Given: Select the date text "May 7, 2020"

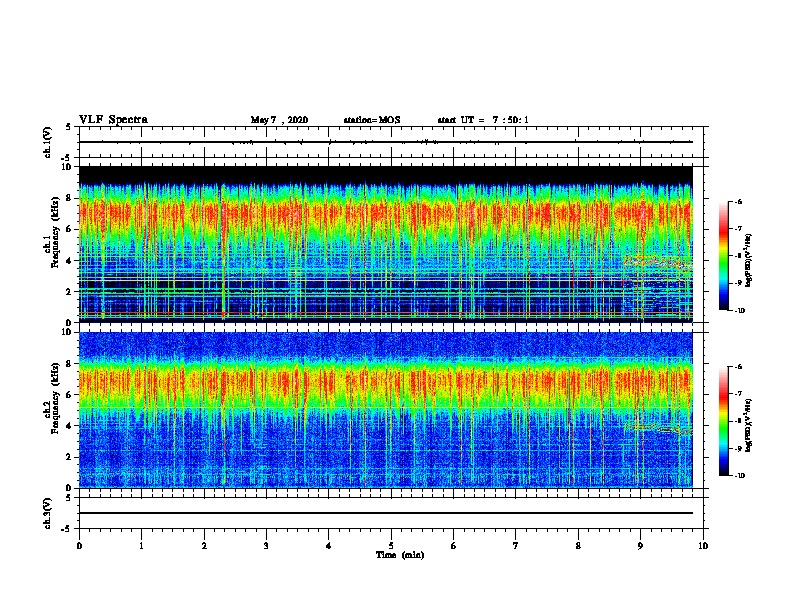Looking at the screenshot, I should (x=279, y=120).
